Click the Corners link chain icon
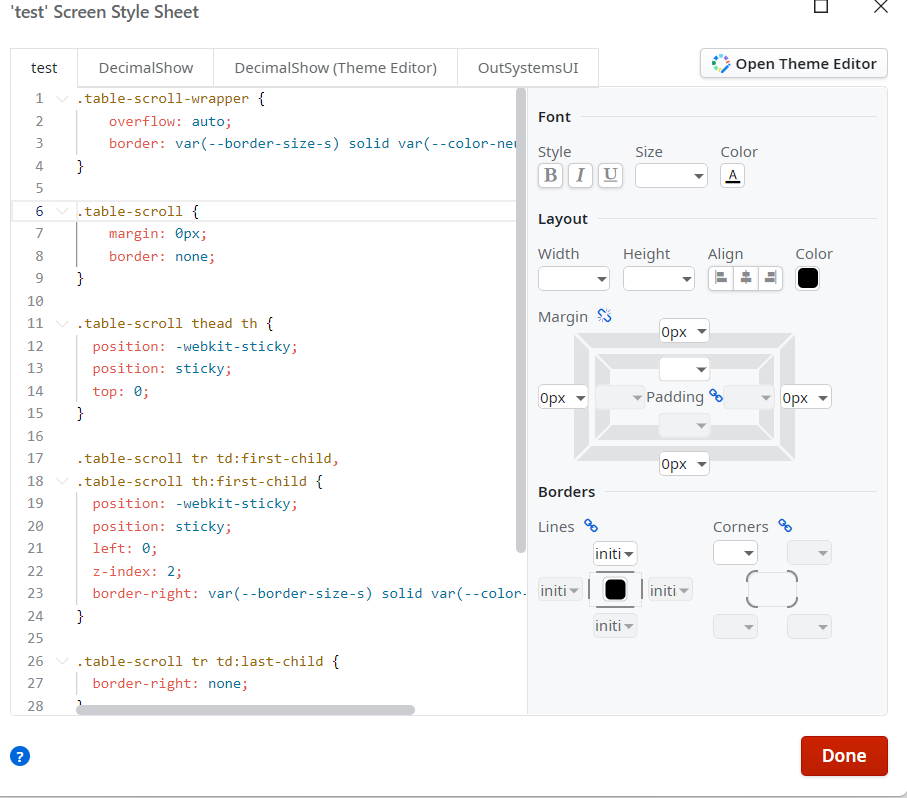The width and height of the screenshot is (907, 798). pyautogui.click(x=785, y=526)
